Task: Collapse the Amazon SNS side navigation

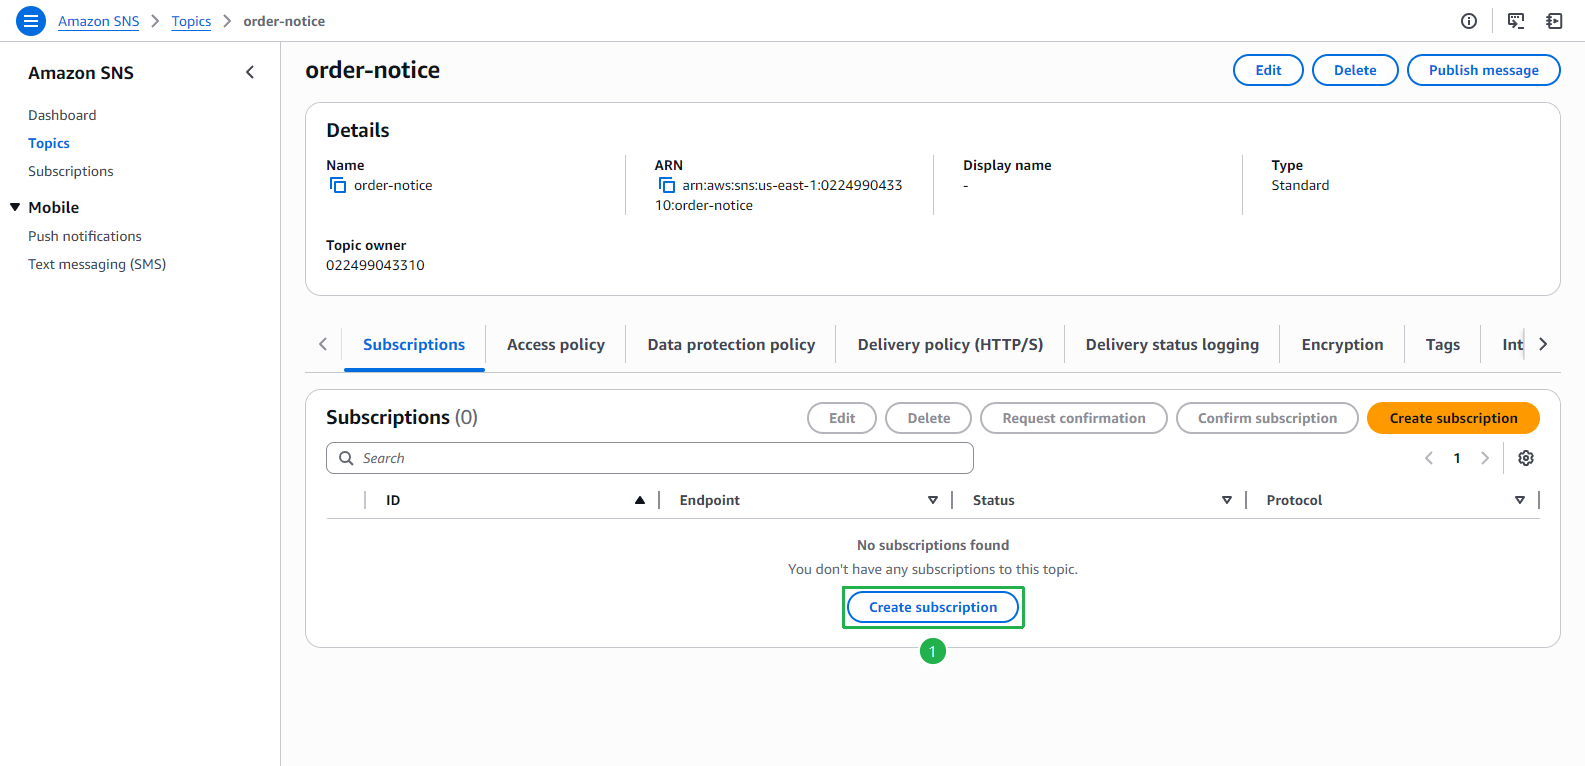Action: (250, 72)
